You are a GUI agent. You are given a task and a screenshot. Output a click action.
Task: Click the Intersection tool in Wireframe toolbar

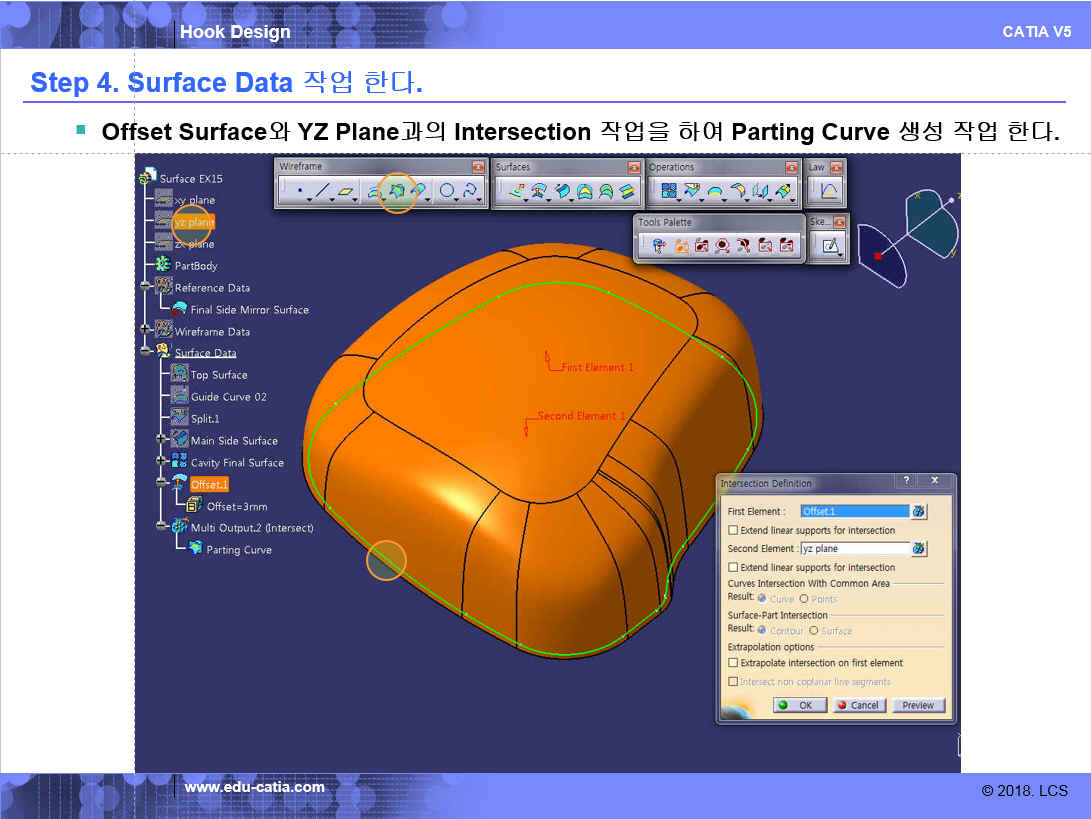click(397, 190)
